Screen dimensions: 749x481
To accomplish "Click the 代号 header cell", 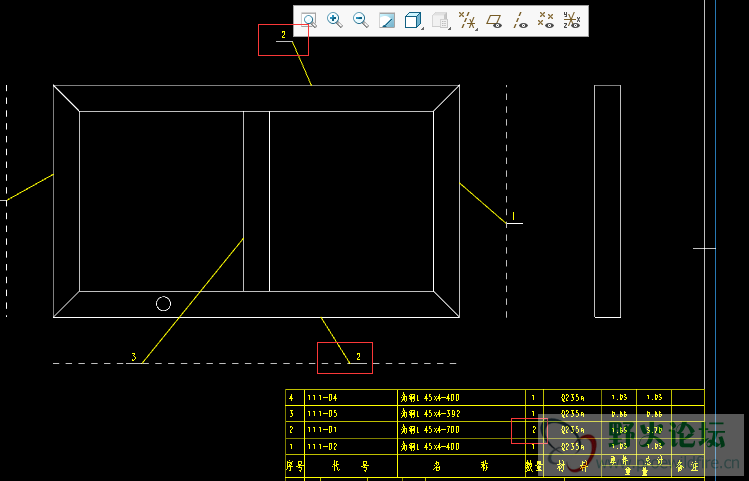I will [x=351, y=466].
